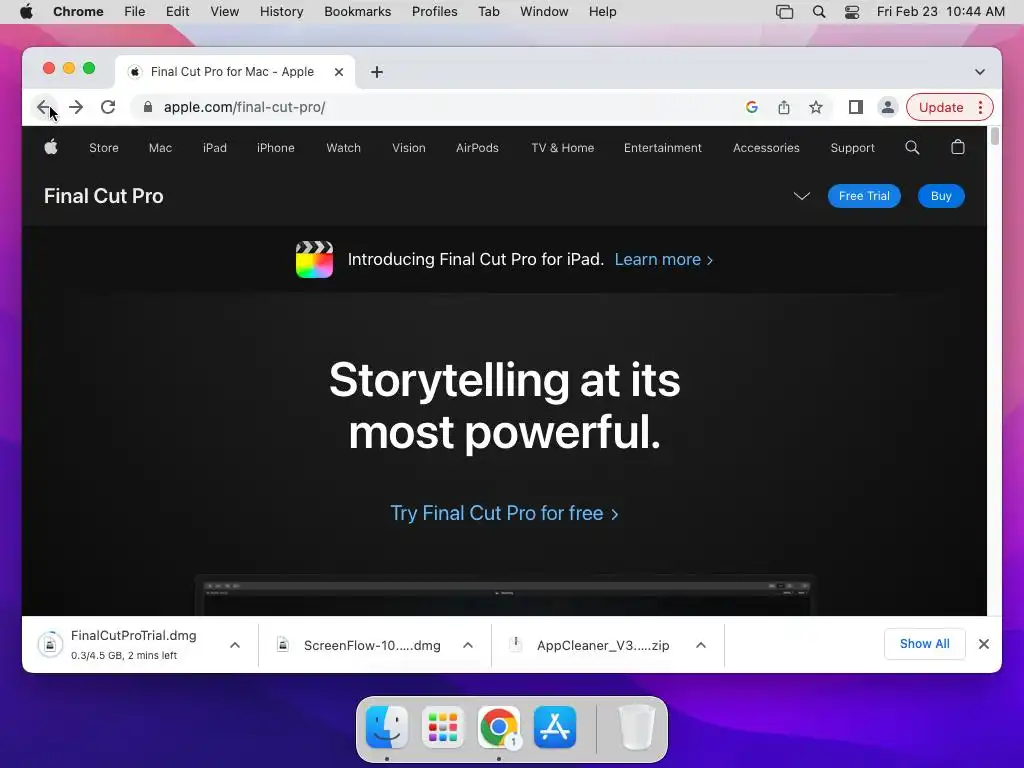Open Control Center in the menu bar
Viewport: 1024px width, 768px height.
852,12
